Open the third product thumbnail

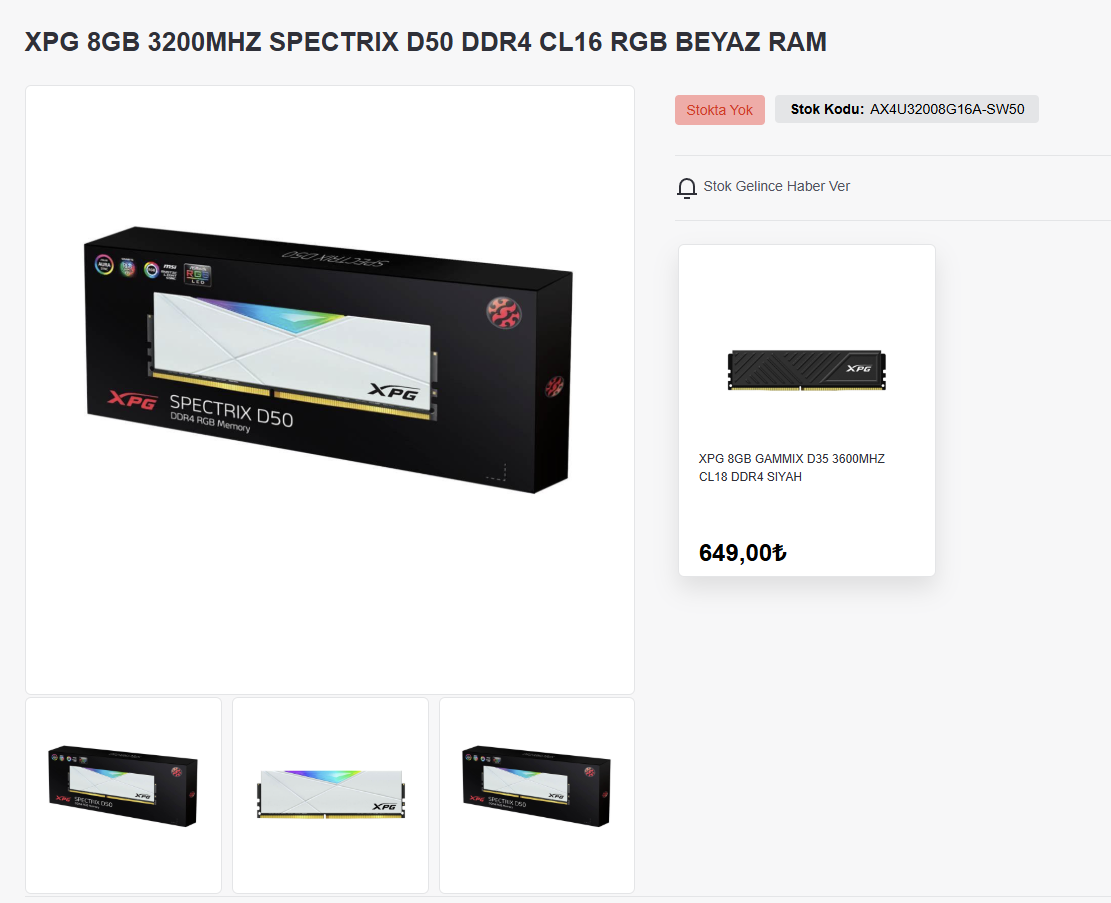(x=536, y=795)
